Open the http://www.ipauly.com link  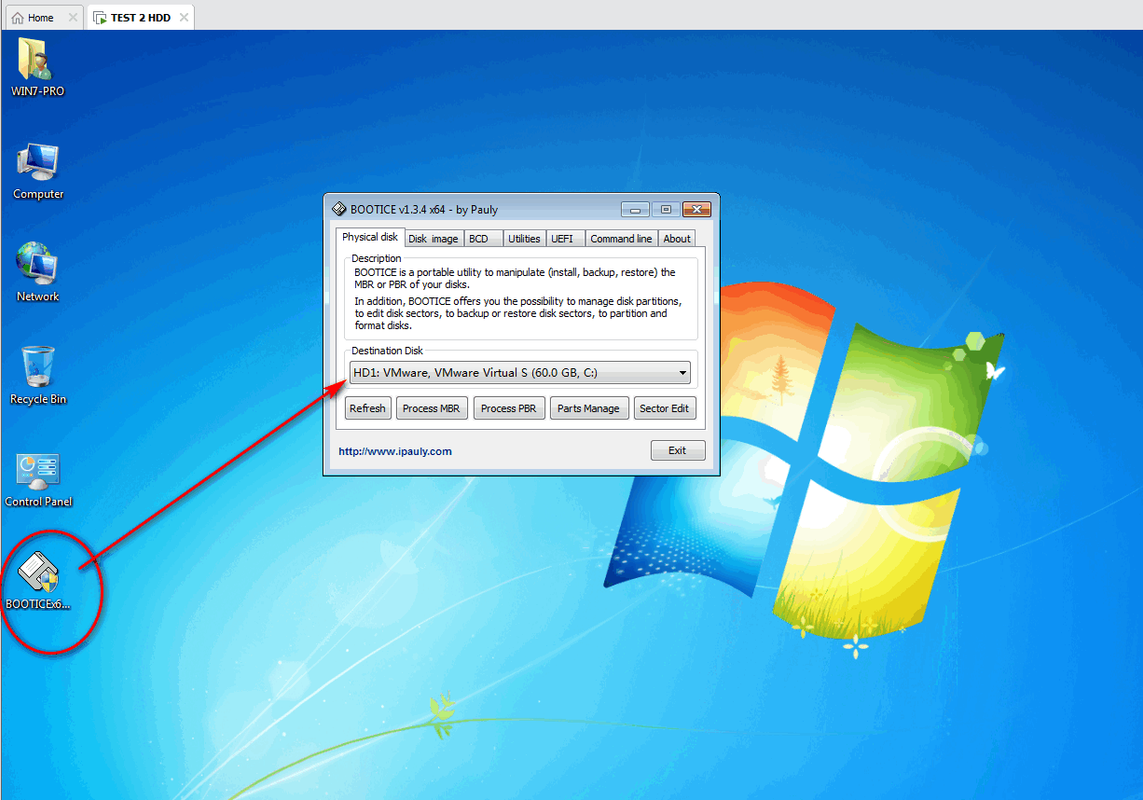coord(395,451)
